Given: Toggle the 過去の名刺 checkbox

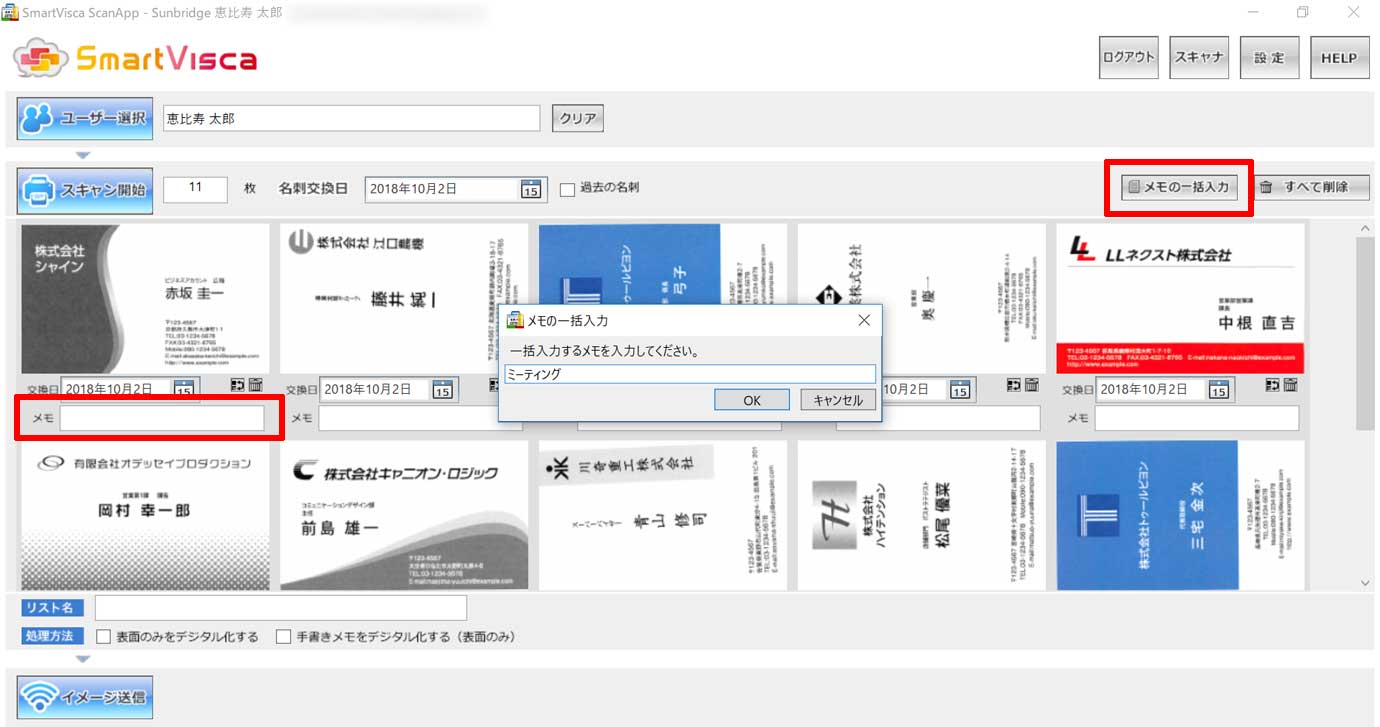Looking at the screenshot, I should tap(567, 189).
